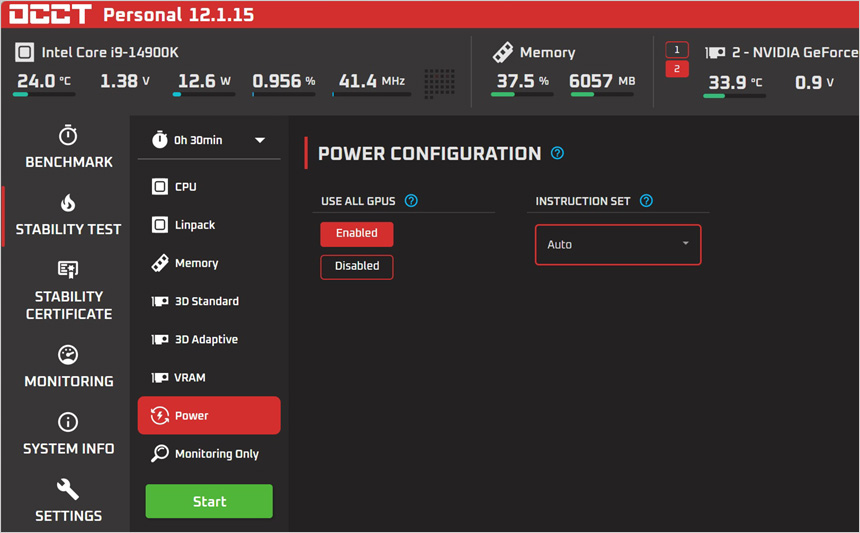Viewport: 860px width, 533px height.
Task: Open Settings with the wrench icon
Action: [68, 489]
